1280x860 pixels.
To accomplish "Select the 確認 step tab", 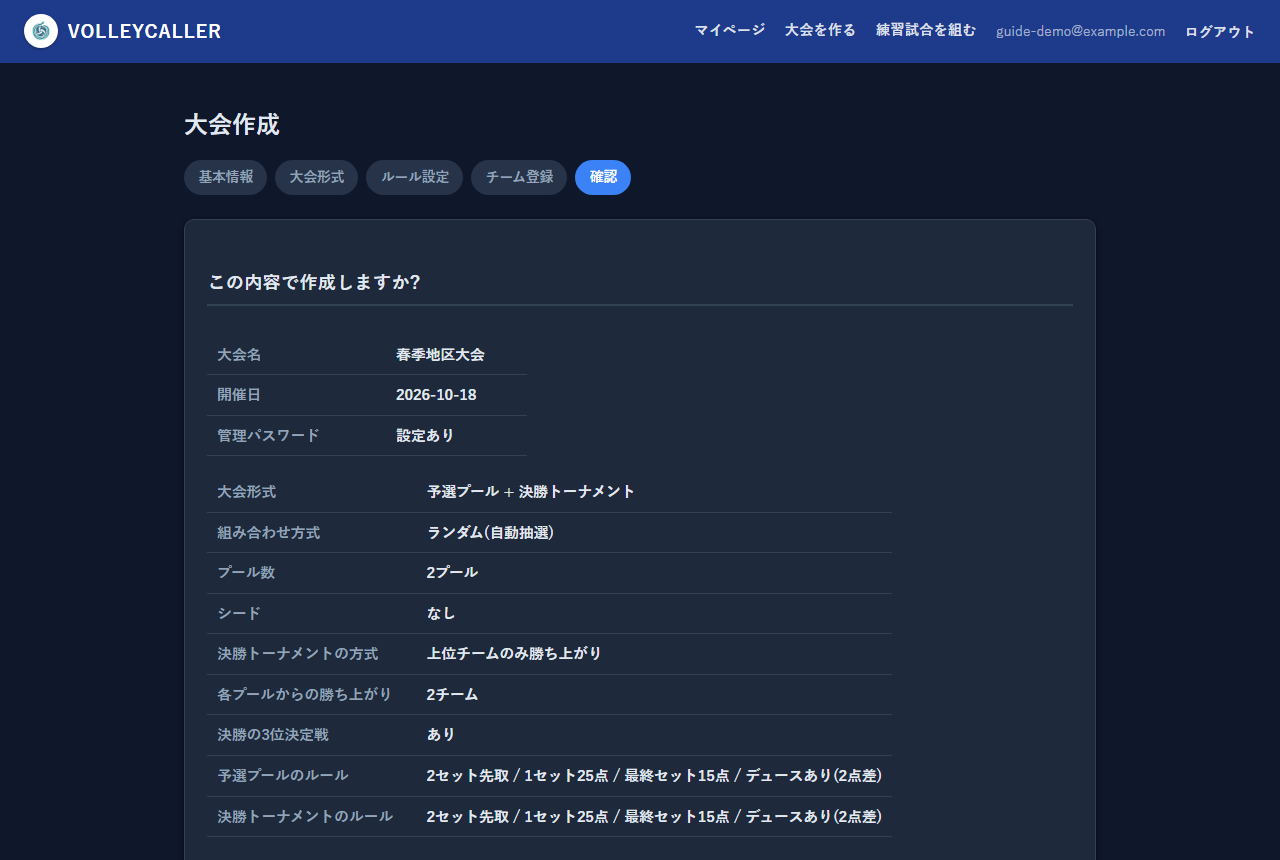I will [x=603, y=177].
